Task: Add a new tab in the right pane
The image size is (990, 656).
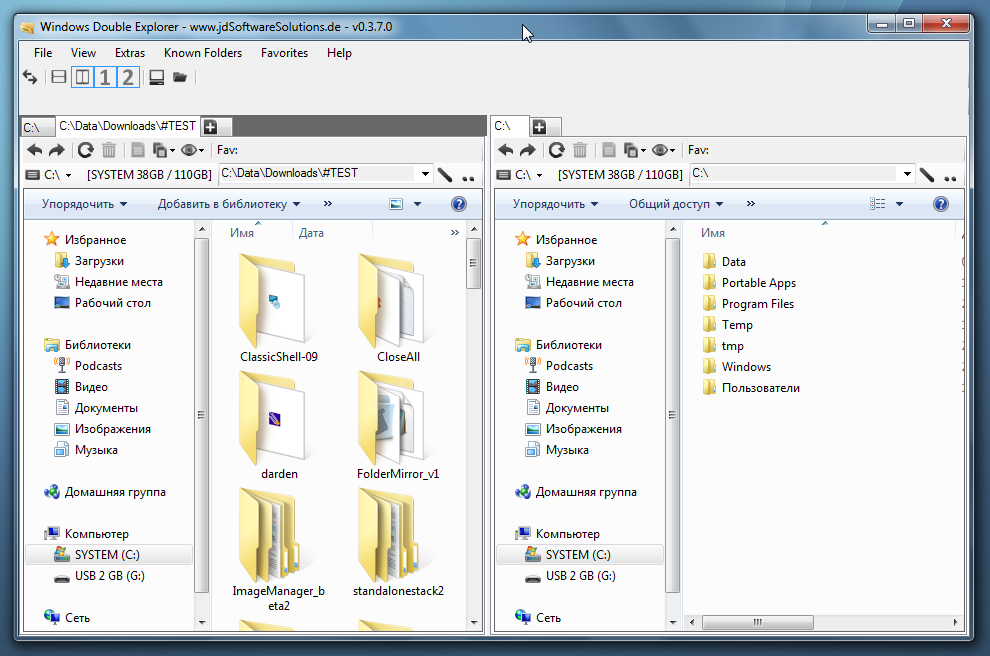Action: tap(539, 127)
